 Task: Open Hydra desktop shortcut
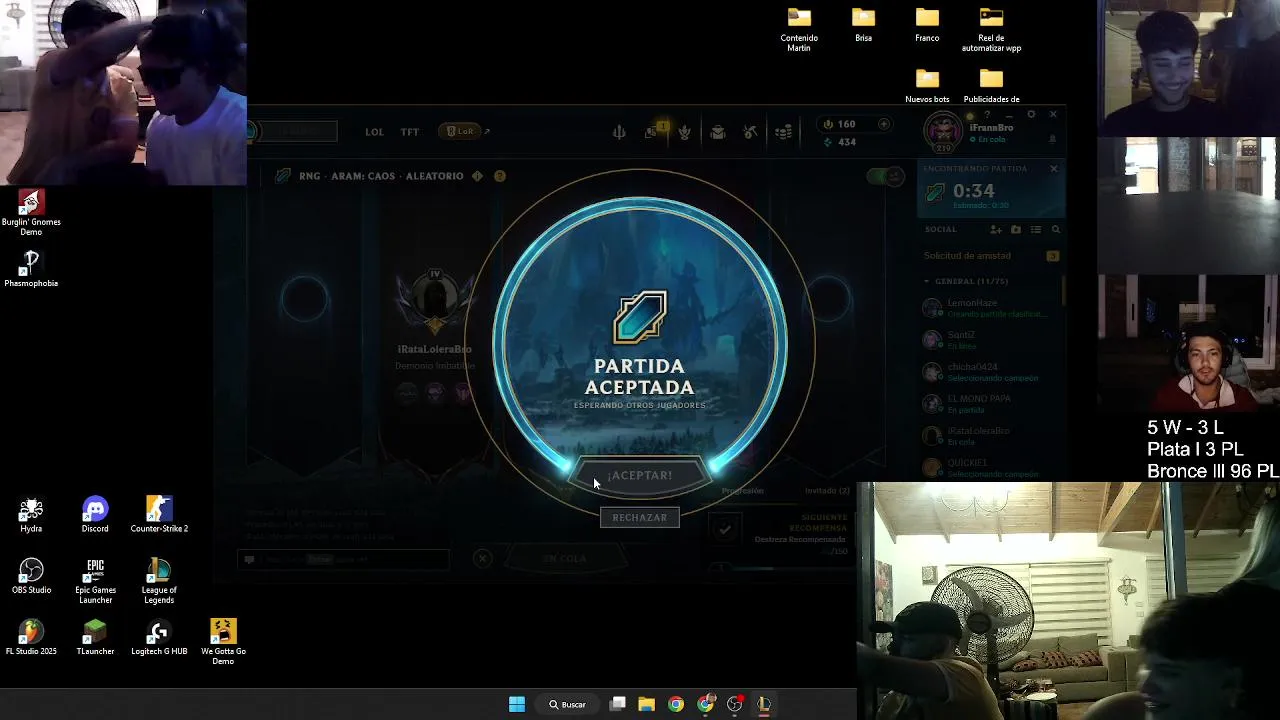pos(31,515)
